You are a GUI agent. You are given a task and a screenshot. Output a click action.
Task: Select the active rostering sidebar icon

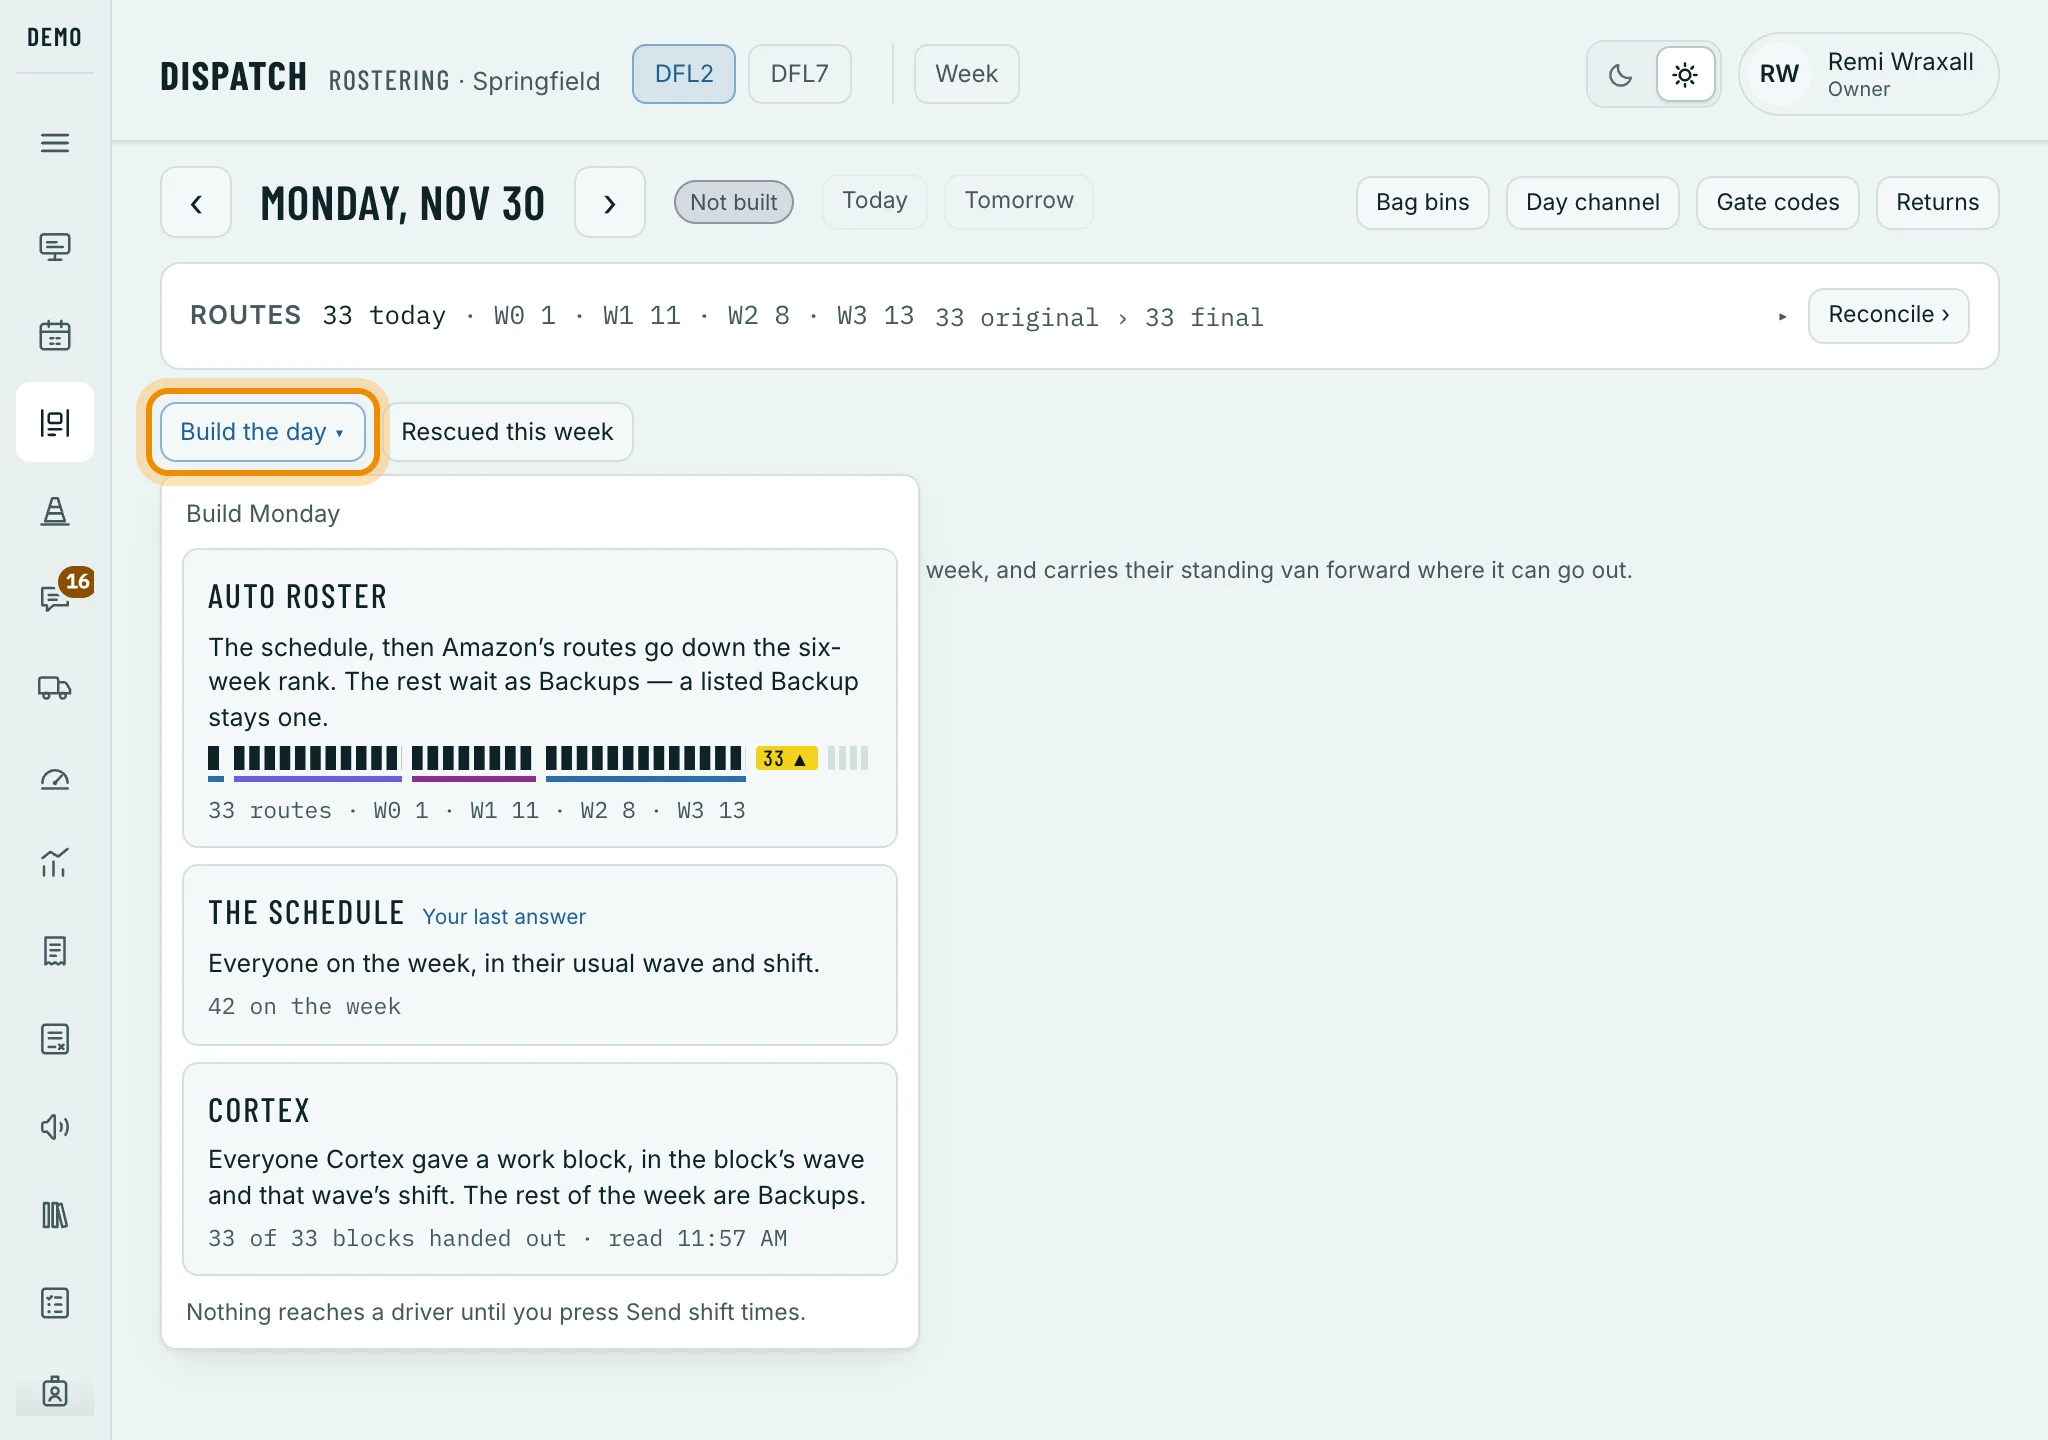(55, 422)
